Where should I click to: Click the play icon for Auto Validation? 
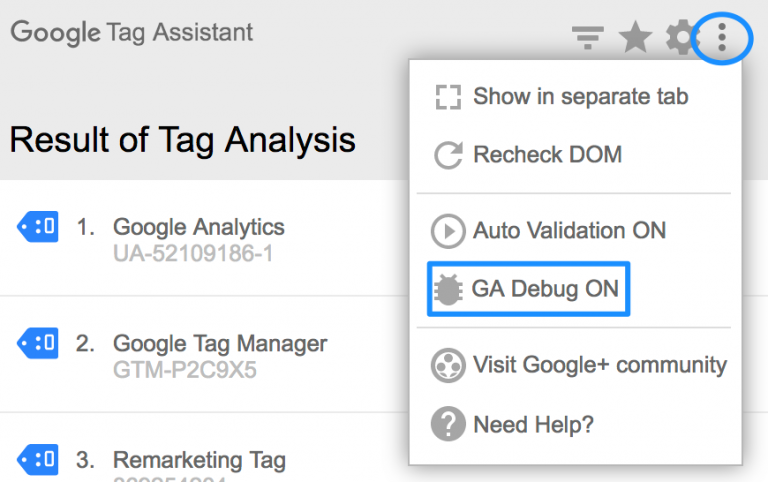tap(448, 231)
